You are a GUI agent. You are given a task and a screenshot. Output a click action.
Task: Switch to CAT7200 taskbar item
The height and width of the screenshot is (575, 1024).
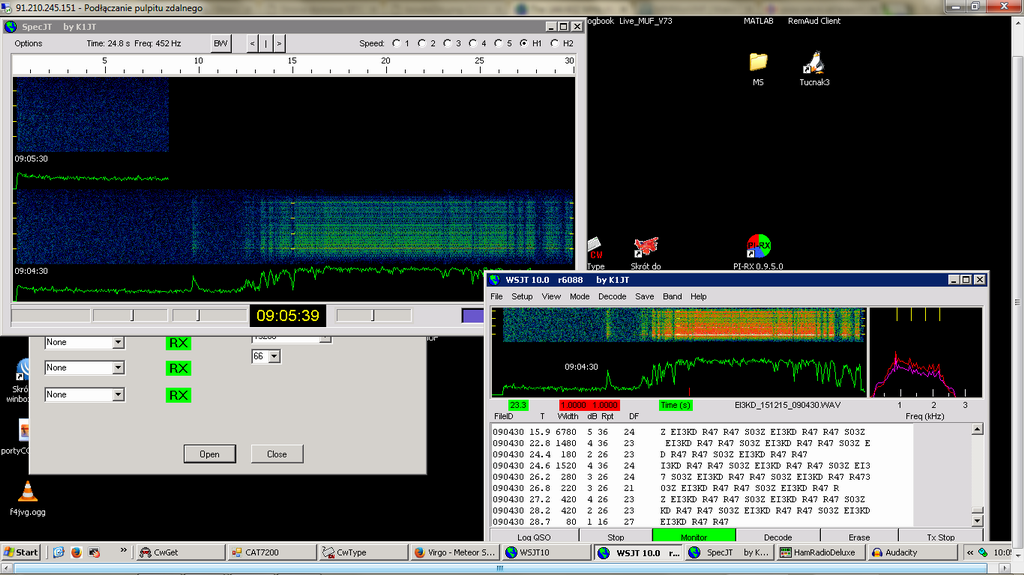(x=272, y=552)
